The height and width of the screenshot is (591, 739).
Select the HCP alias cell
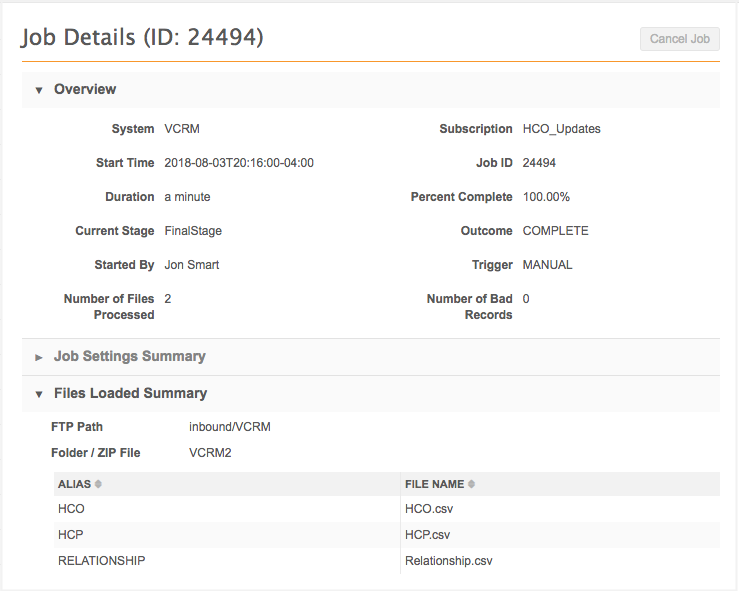71,535
